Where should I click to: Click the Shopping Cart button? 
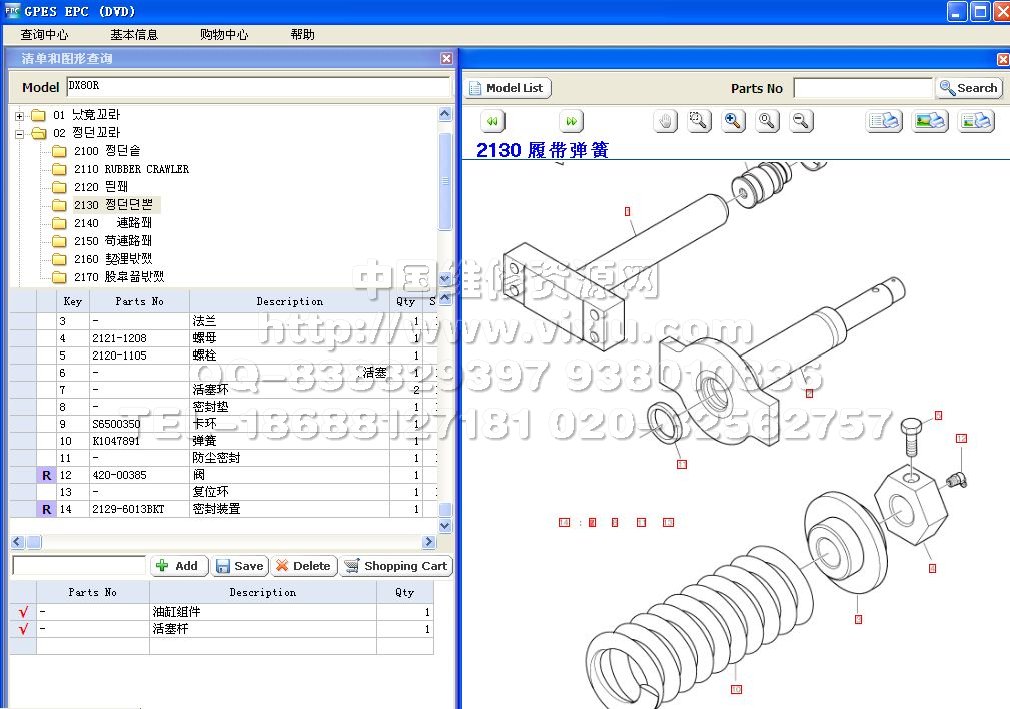coord(396,566)
